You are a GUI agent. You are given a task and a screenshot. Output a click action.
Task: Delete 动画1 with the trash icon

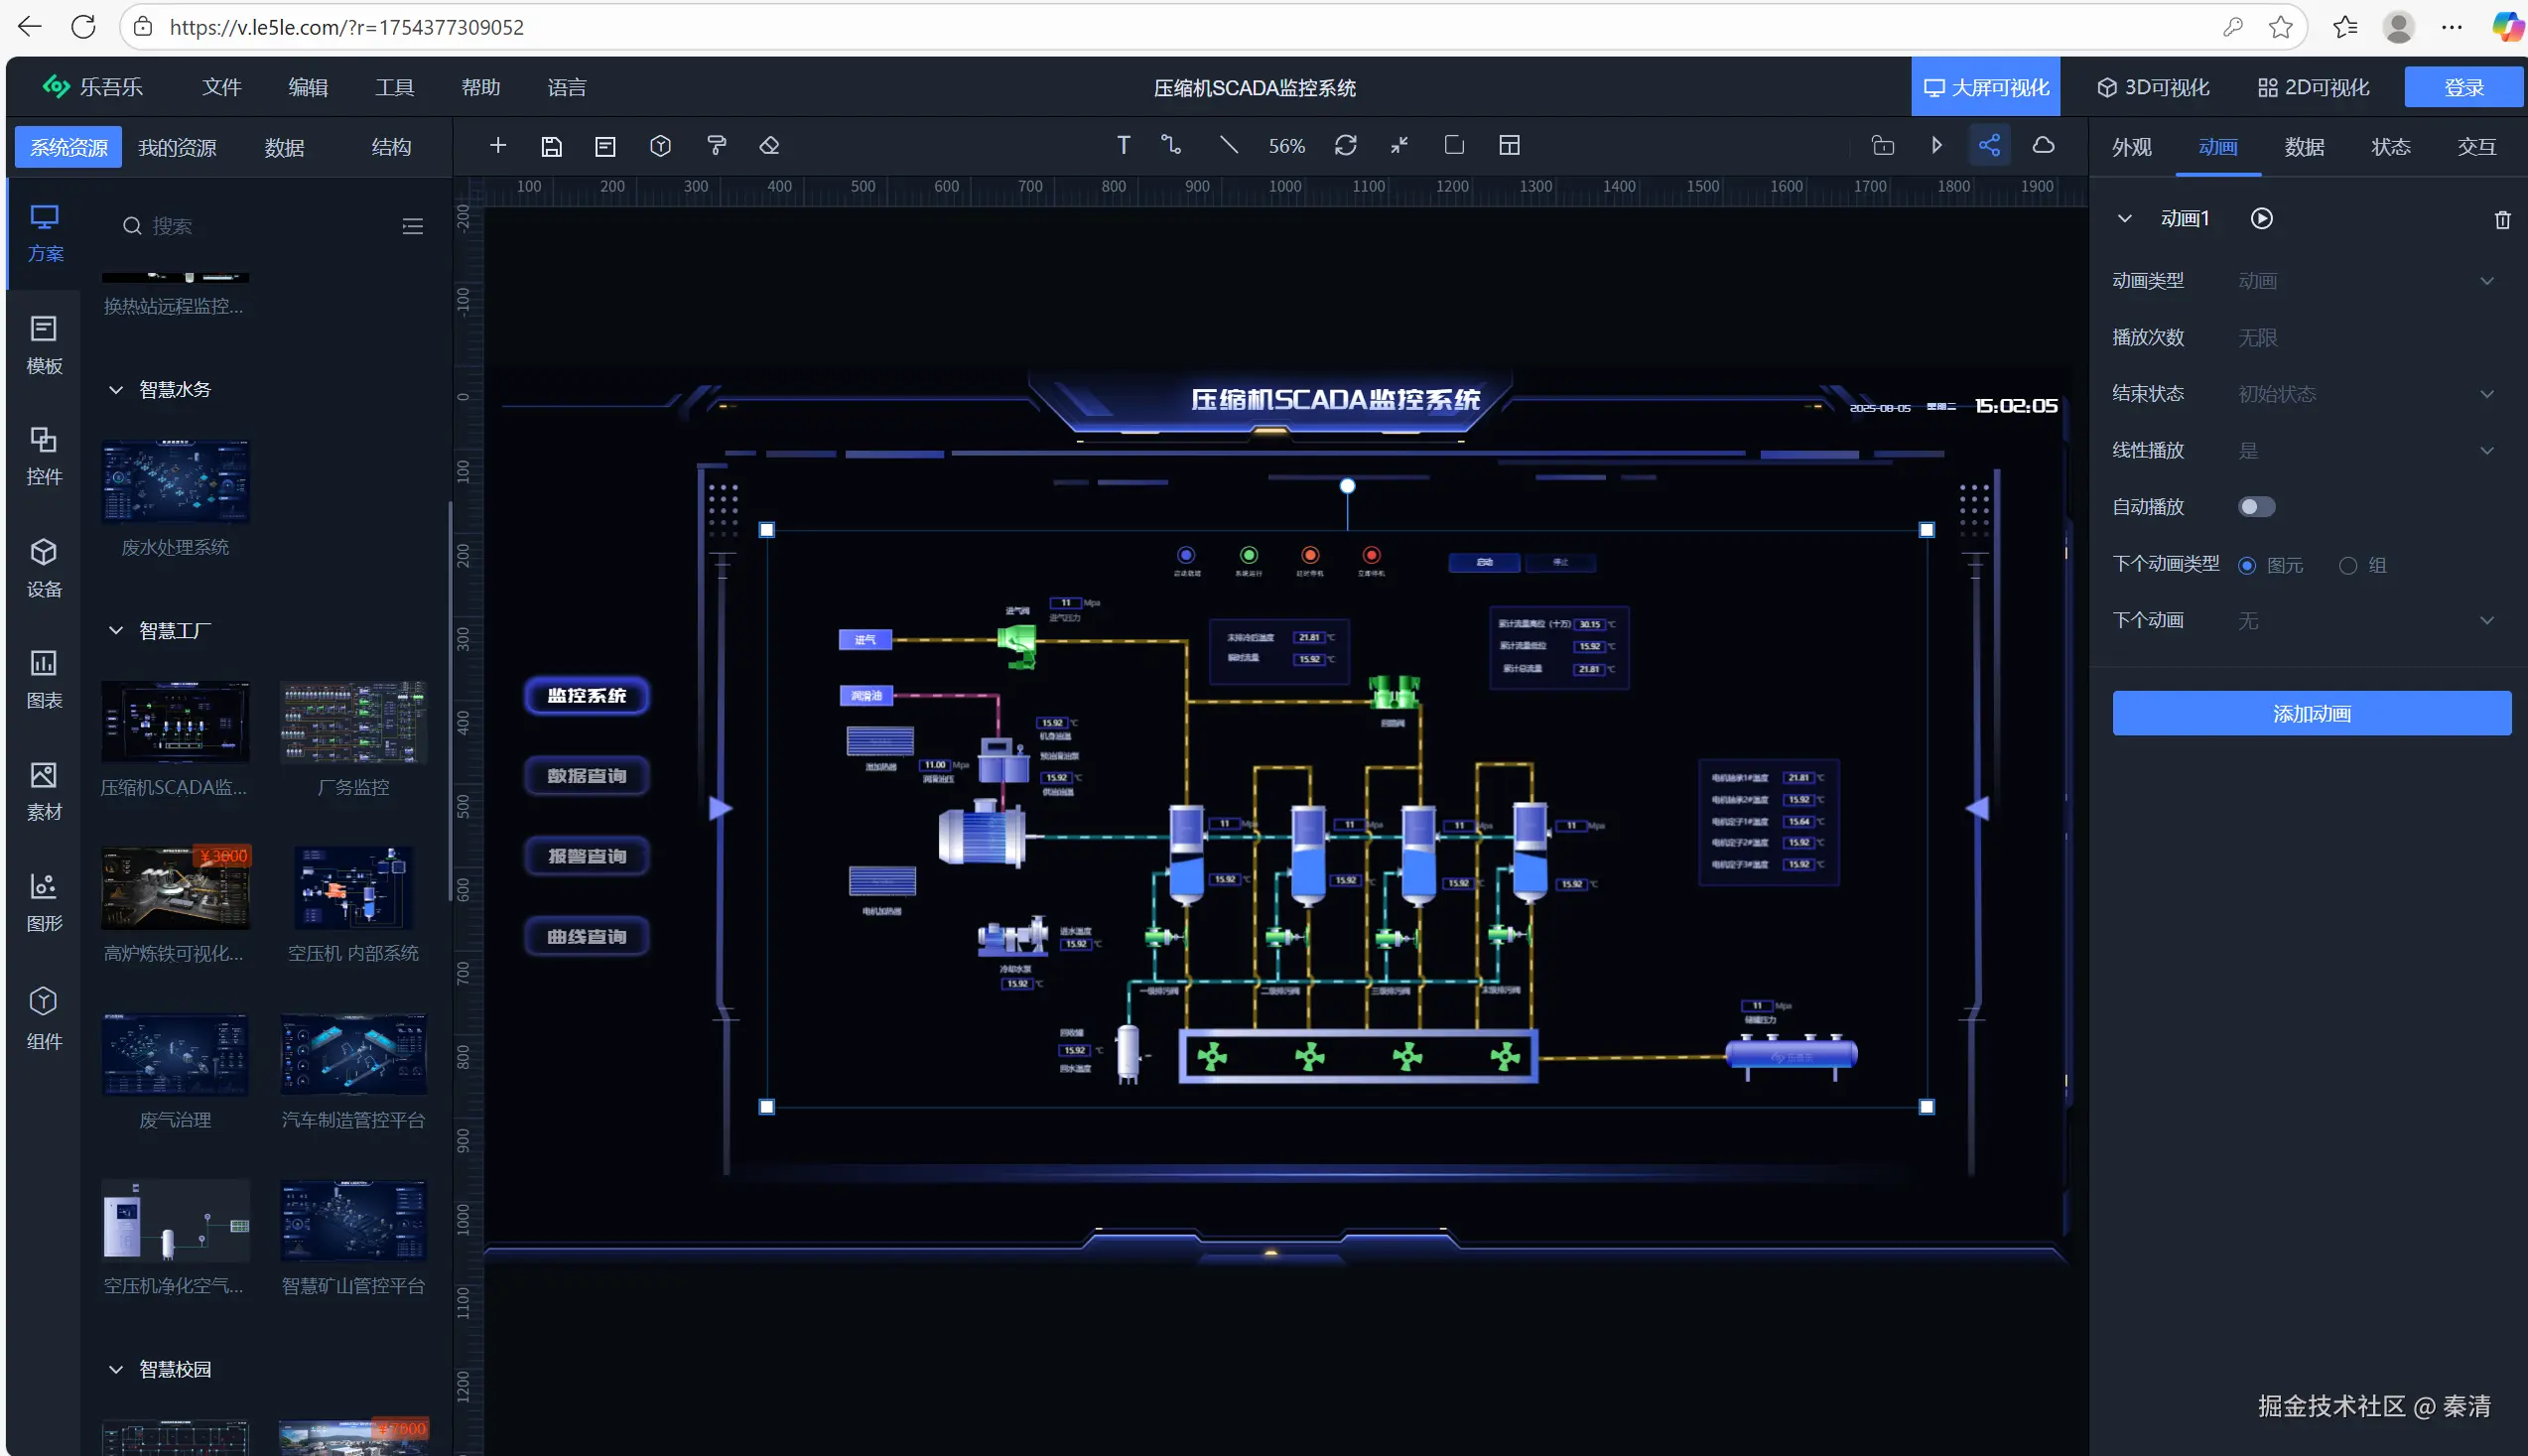[x=2502, y=219]
